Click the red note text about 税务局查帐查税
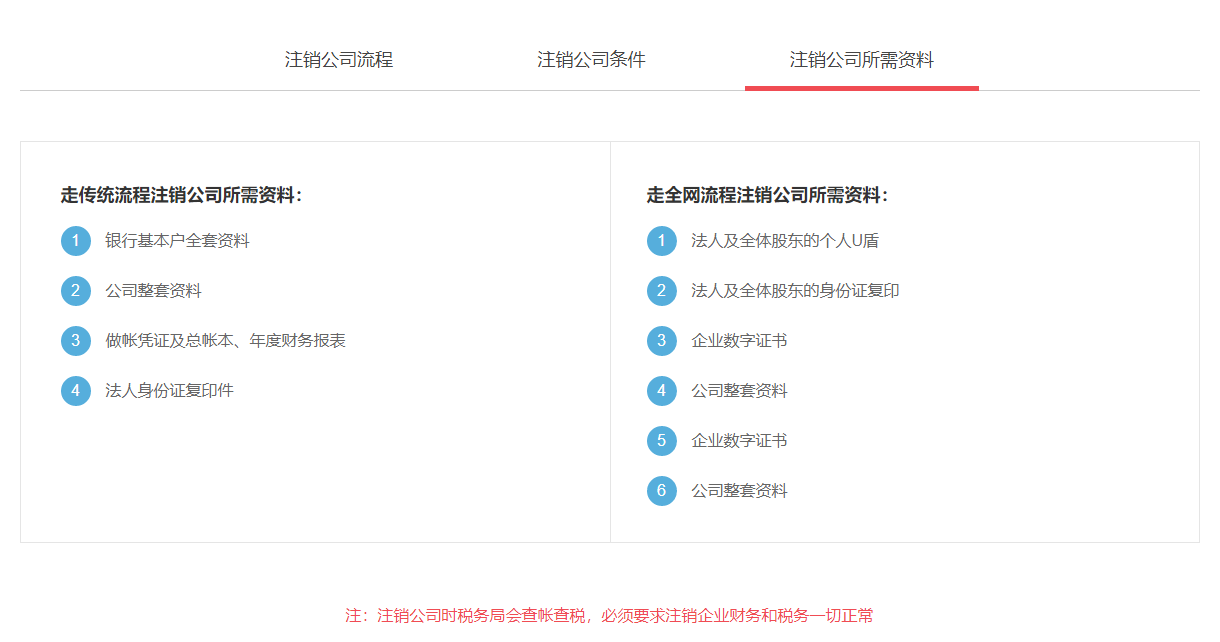The height and width of the screenshot is (642, 1220). (x=610, y=617)
